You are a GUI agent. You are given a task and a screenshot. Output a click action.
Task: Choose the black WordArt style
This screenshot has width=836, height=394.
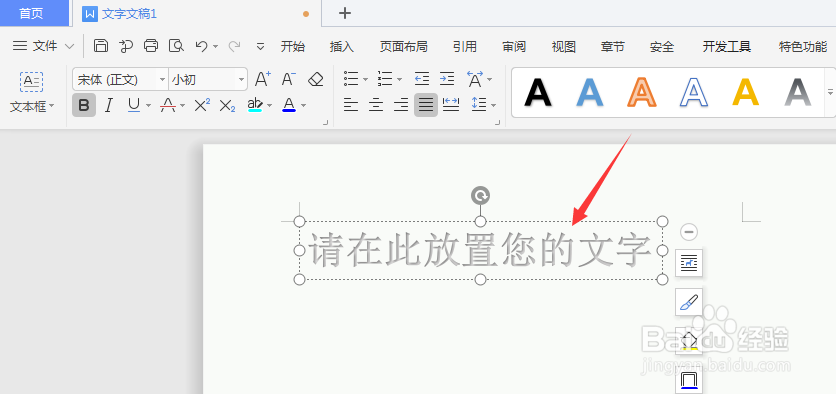pos(538,92)
